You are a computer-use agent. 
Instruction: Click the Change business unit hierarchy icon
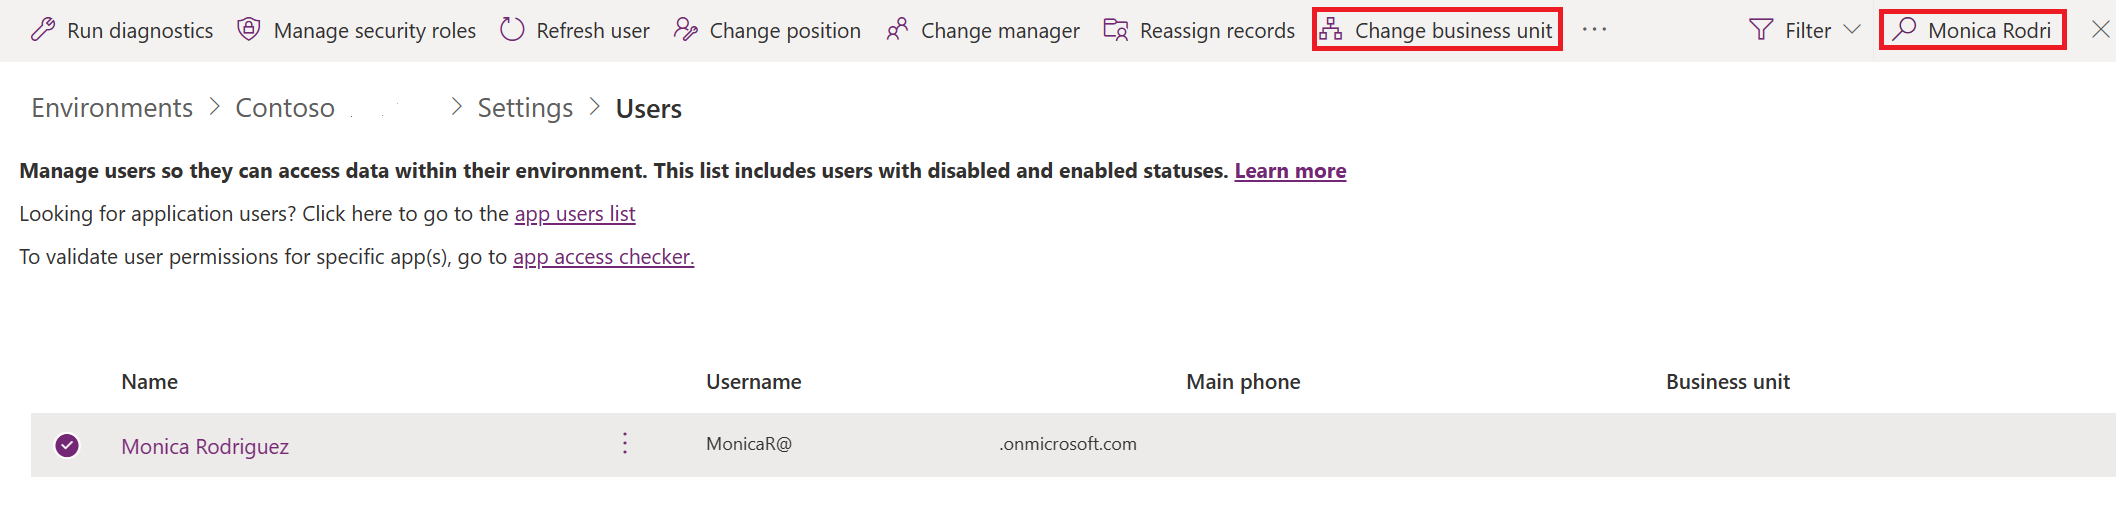click(1331, 30)
